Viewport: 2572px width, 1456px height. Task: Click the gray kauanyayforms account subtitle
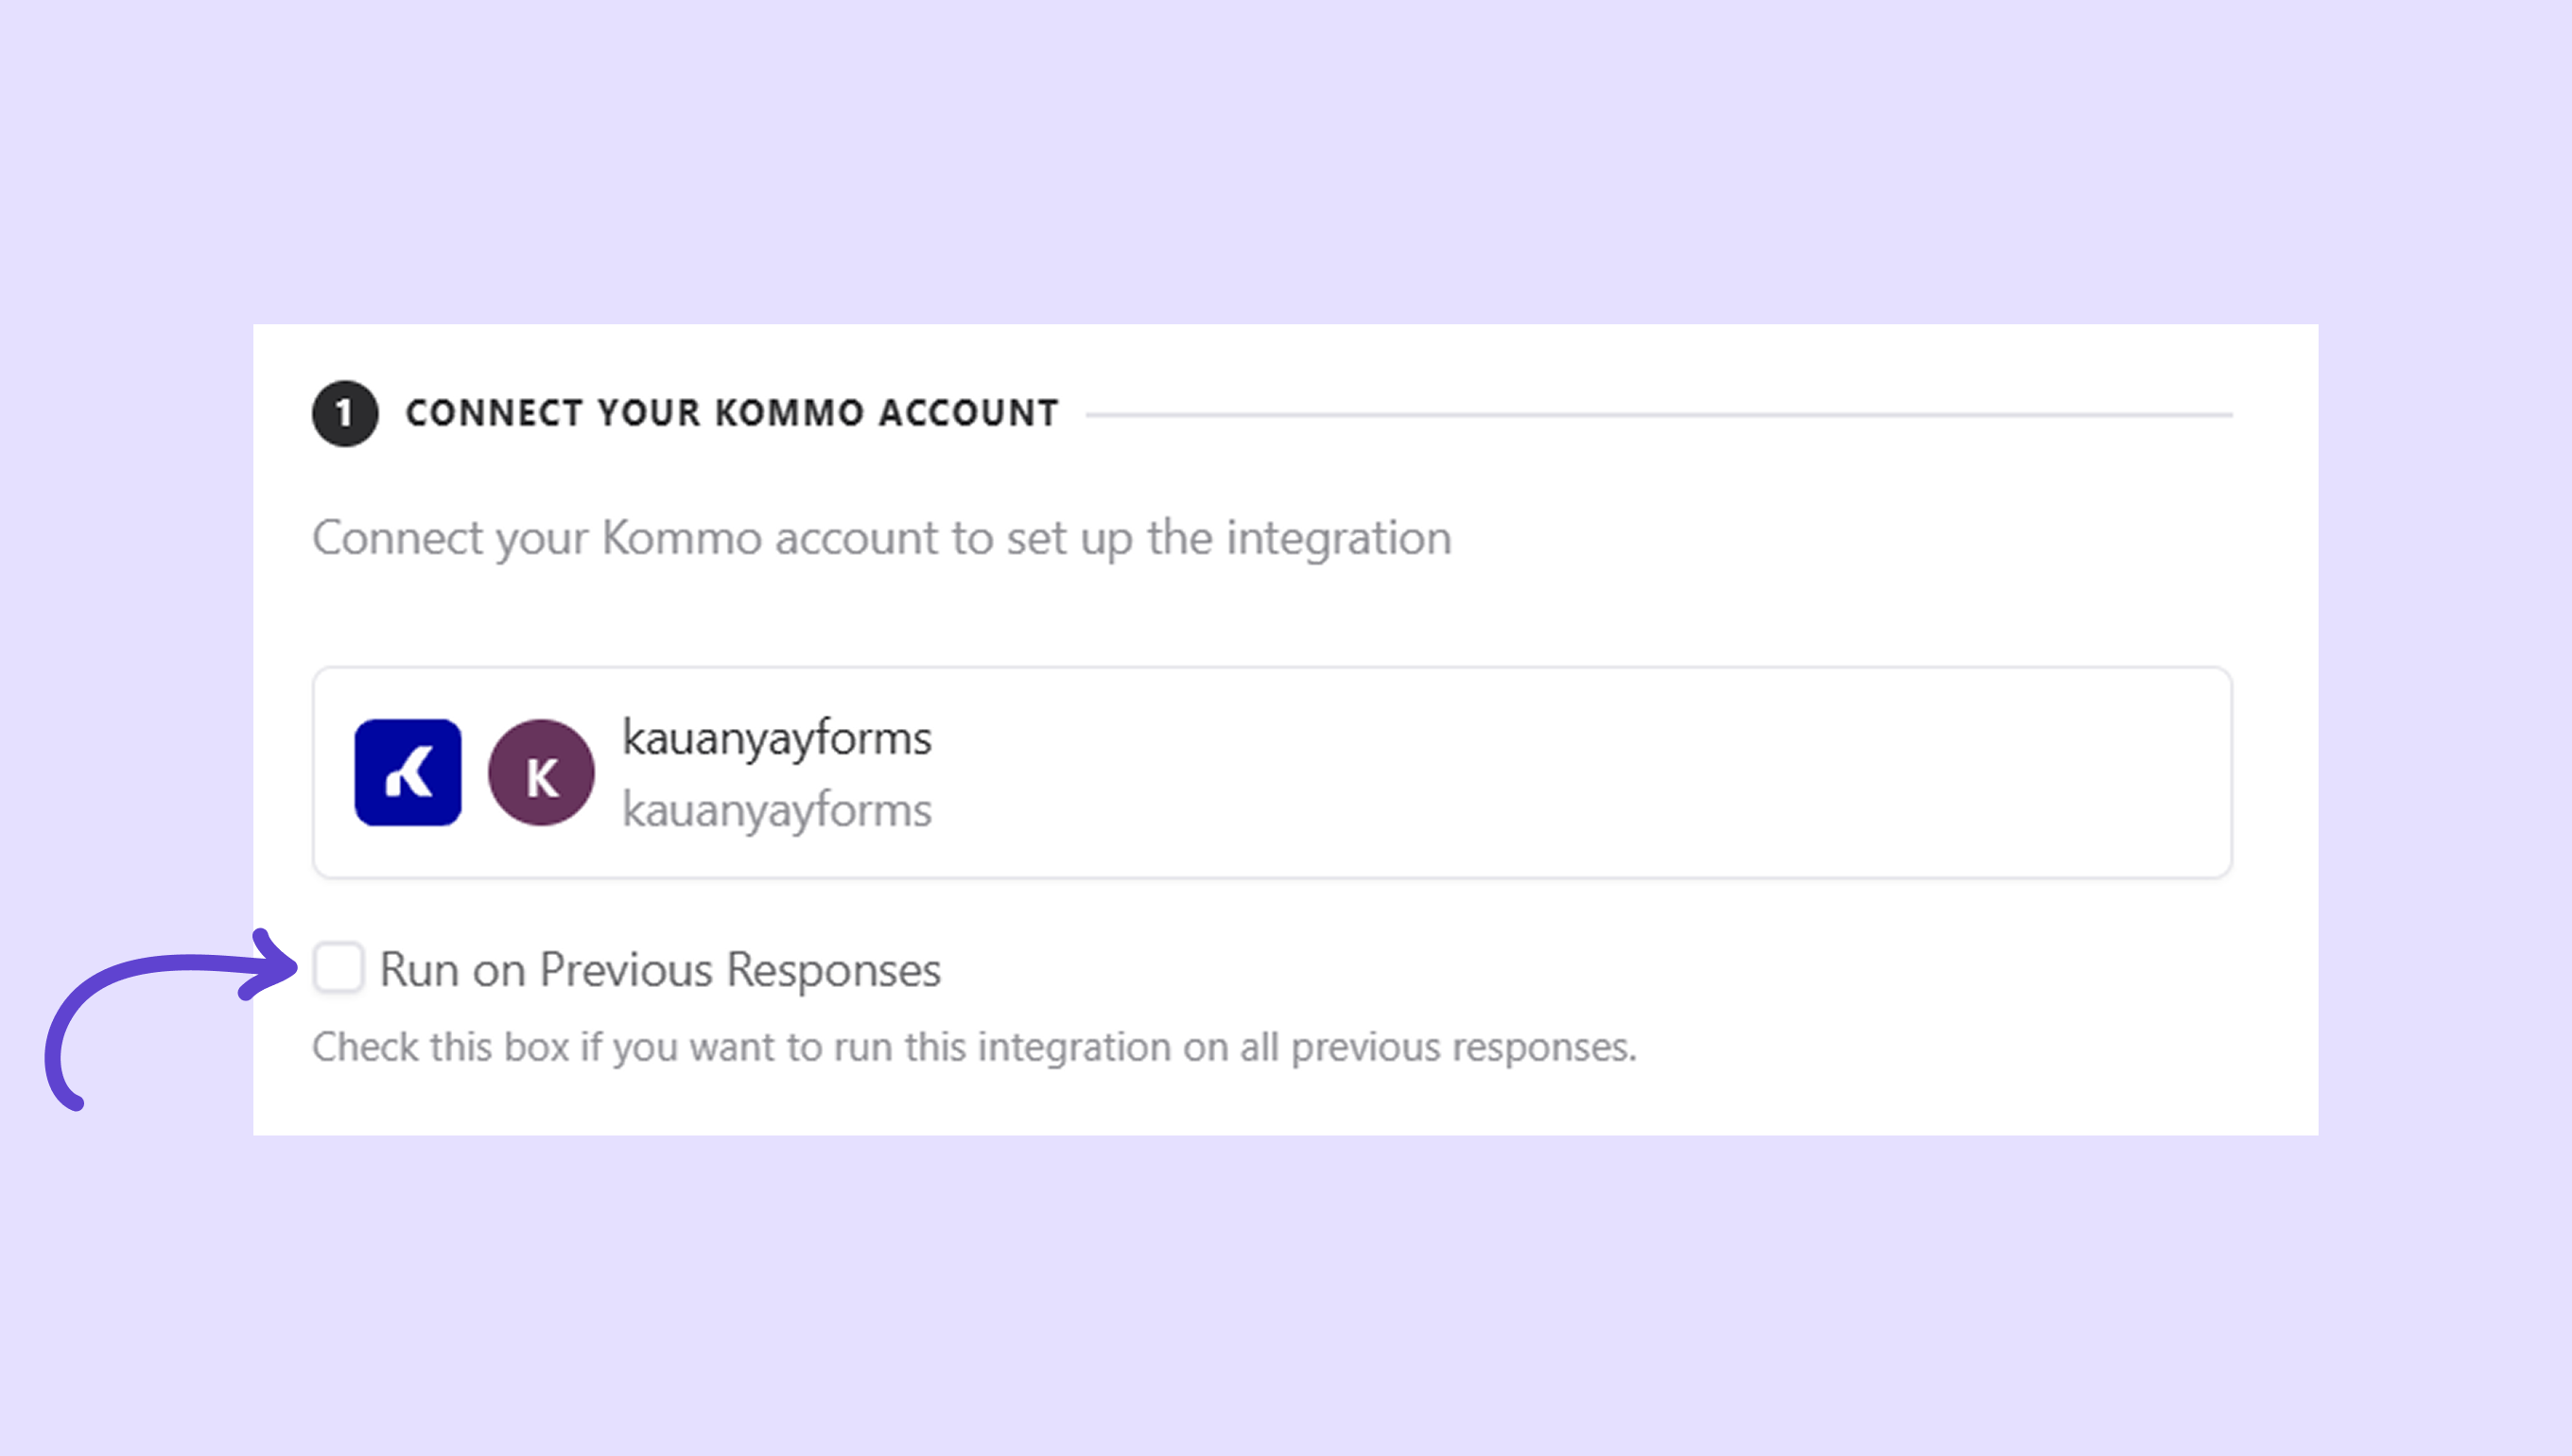(x=777, y=810)
